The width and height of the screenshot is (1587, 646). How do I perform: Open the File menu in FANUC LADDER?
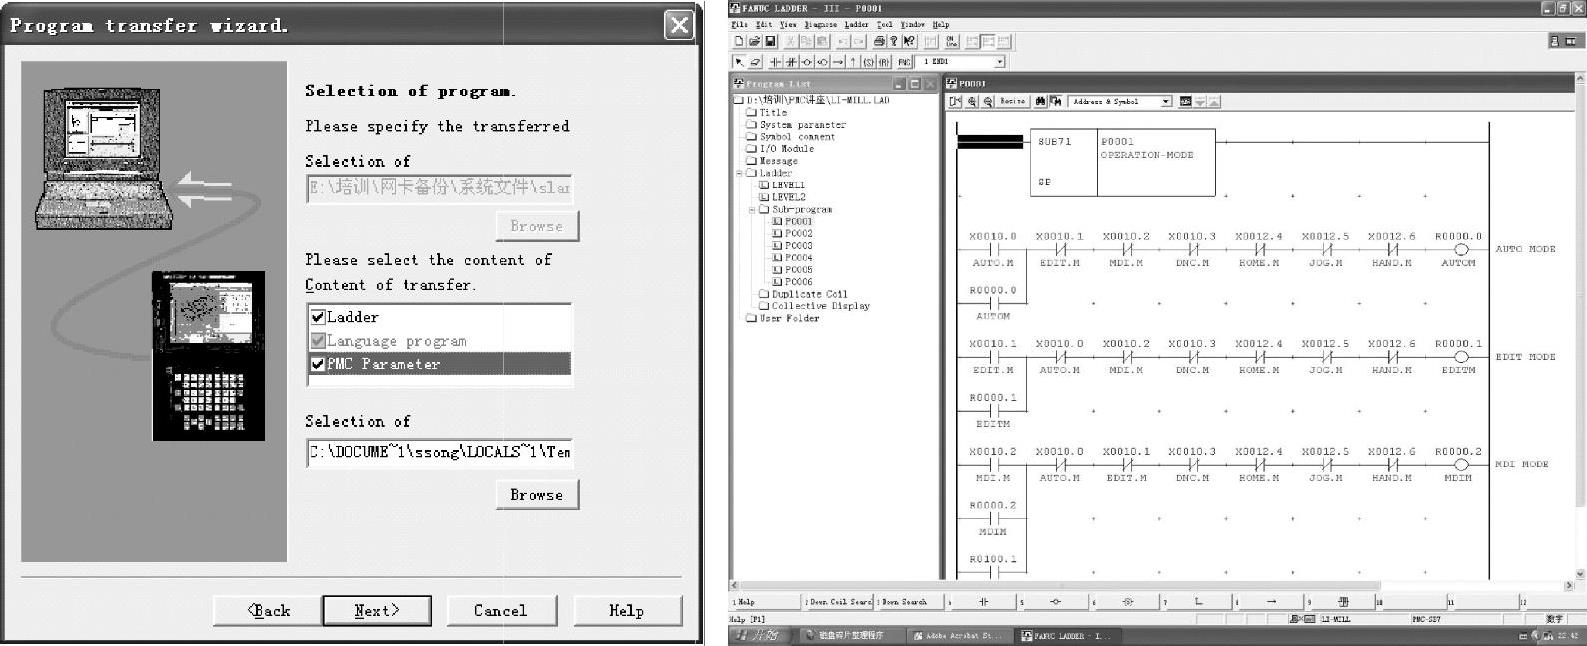[x=739, y=24]
